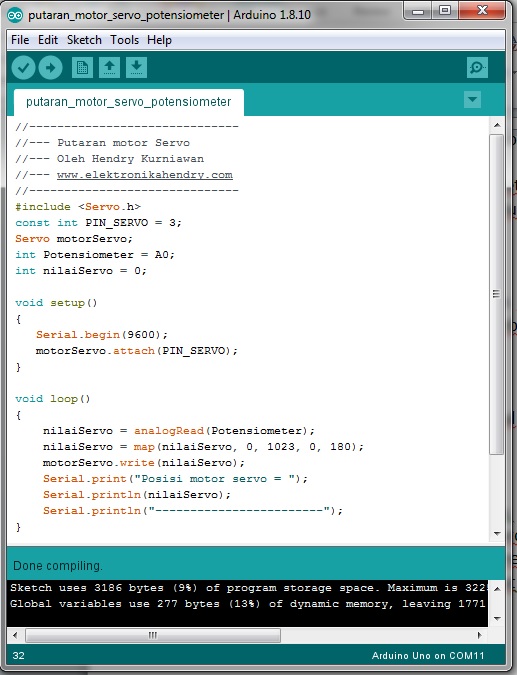Click the Upload arrow button
This screenshot has height=675, width=517.
point(50,68)
